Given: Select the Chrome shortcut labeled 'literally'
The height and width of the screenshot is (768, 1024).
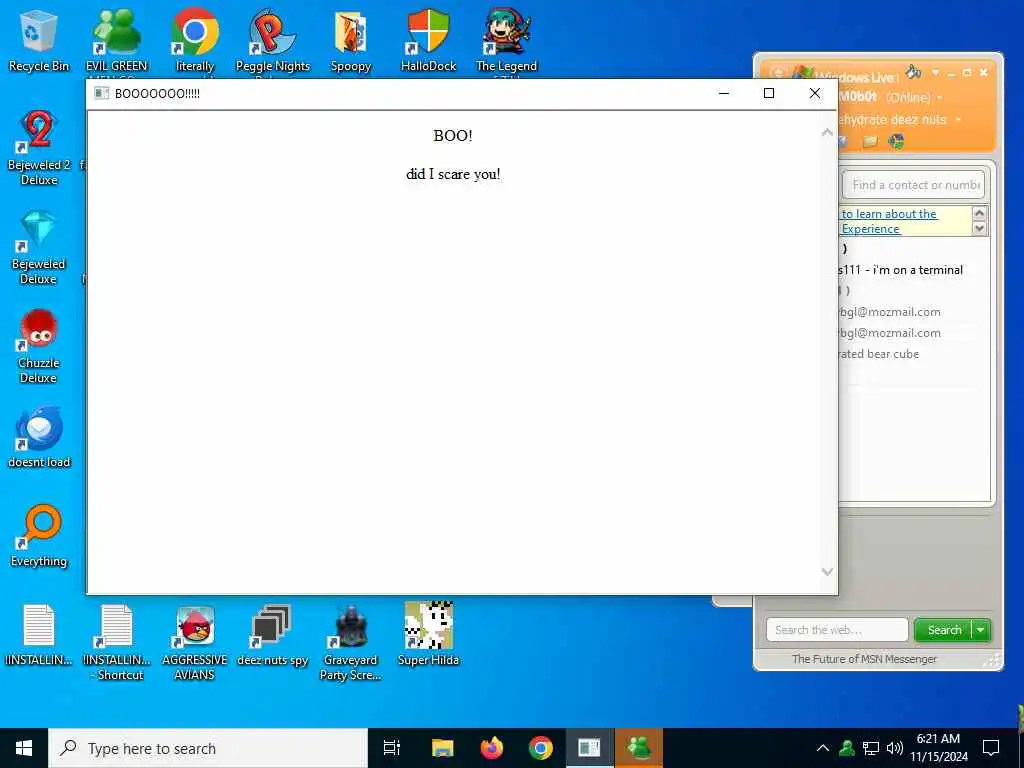Looking at the screenshot, I should (195, 40).
